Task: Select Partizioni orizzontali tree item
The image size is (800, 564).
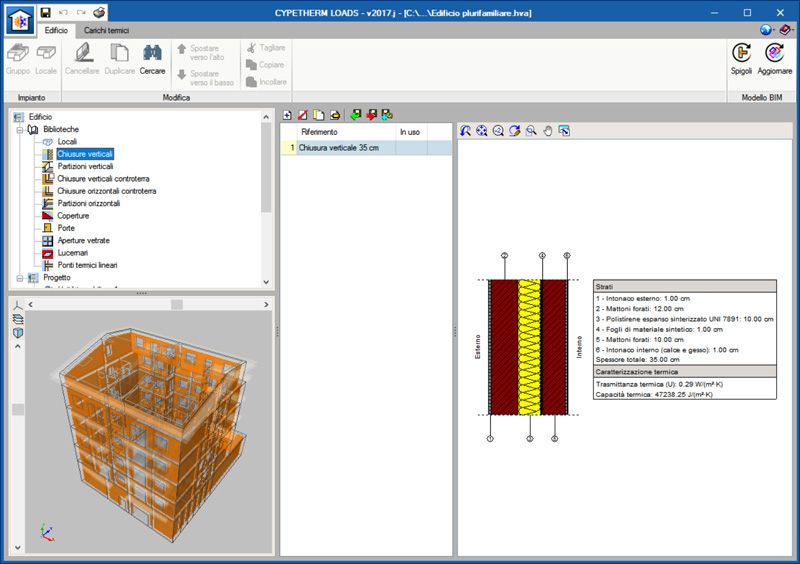Action: (x=89, y=203)
